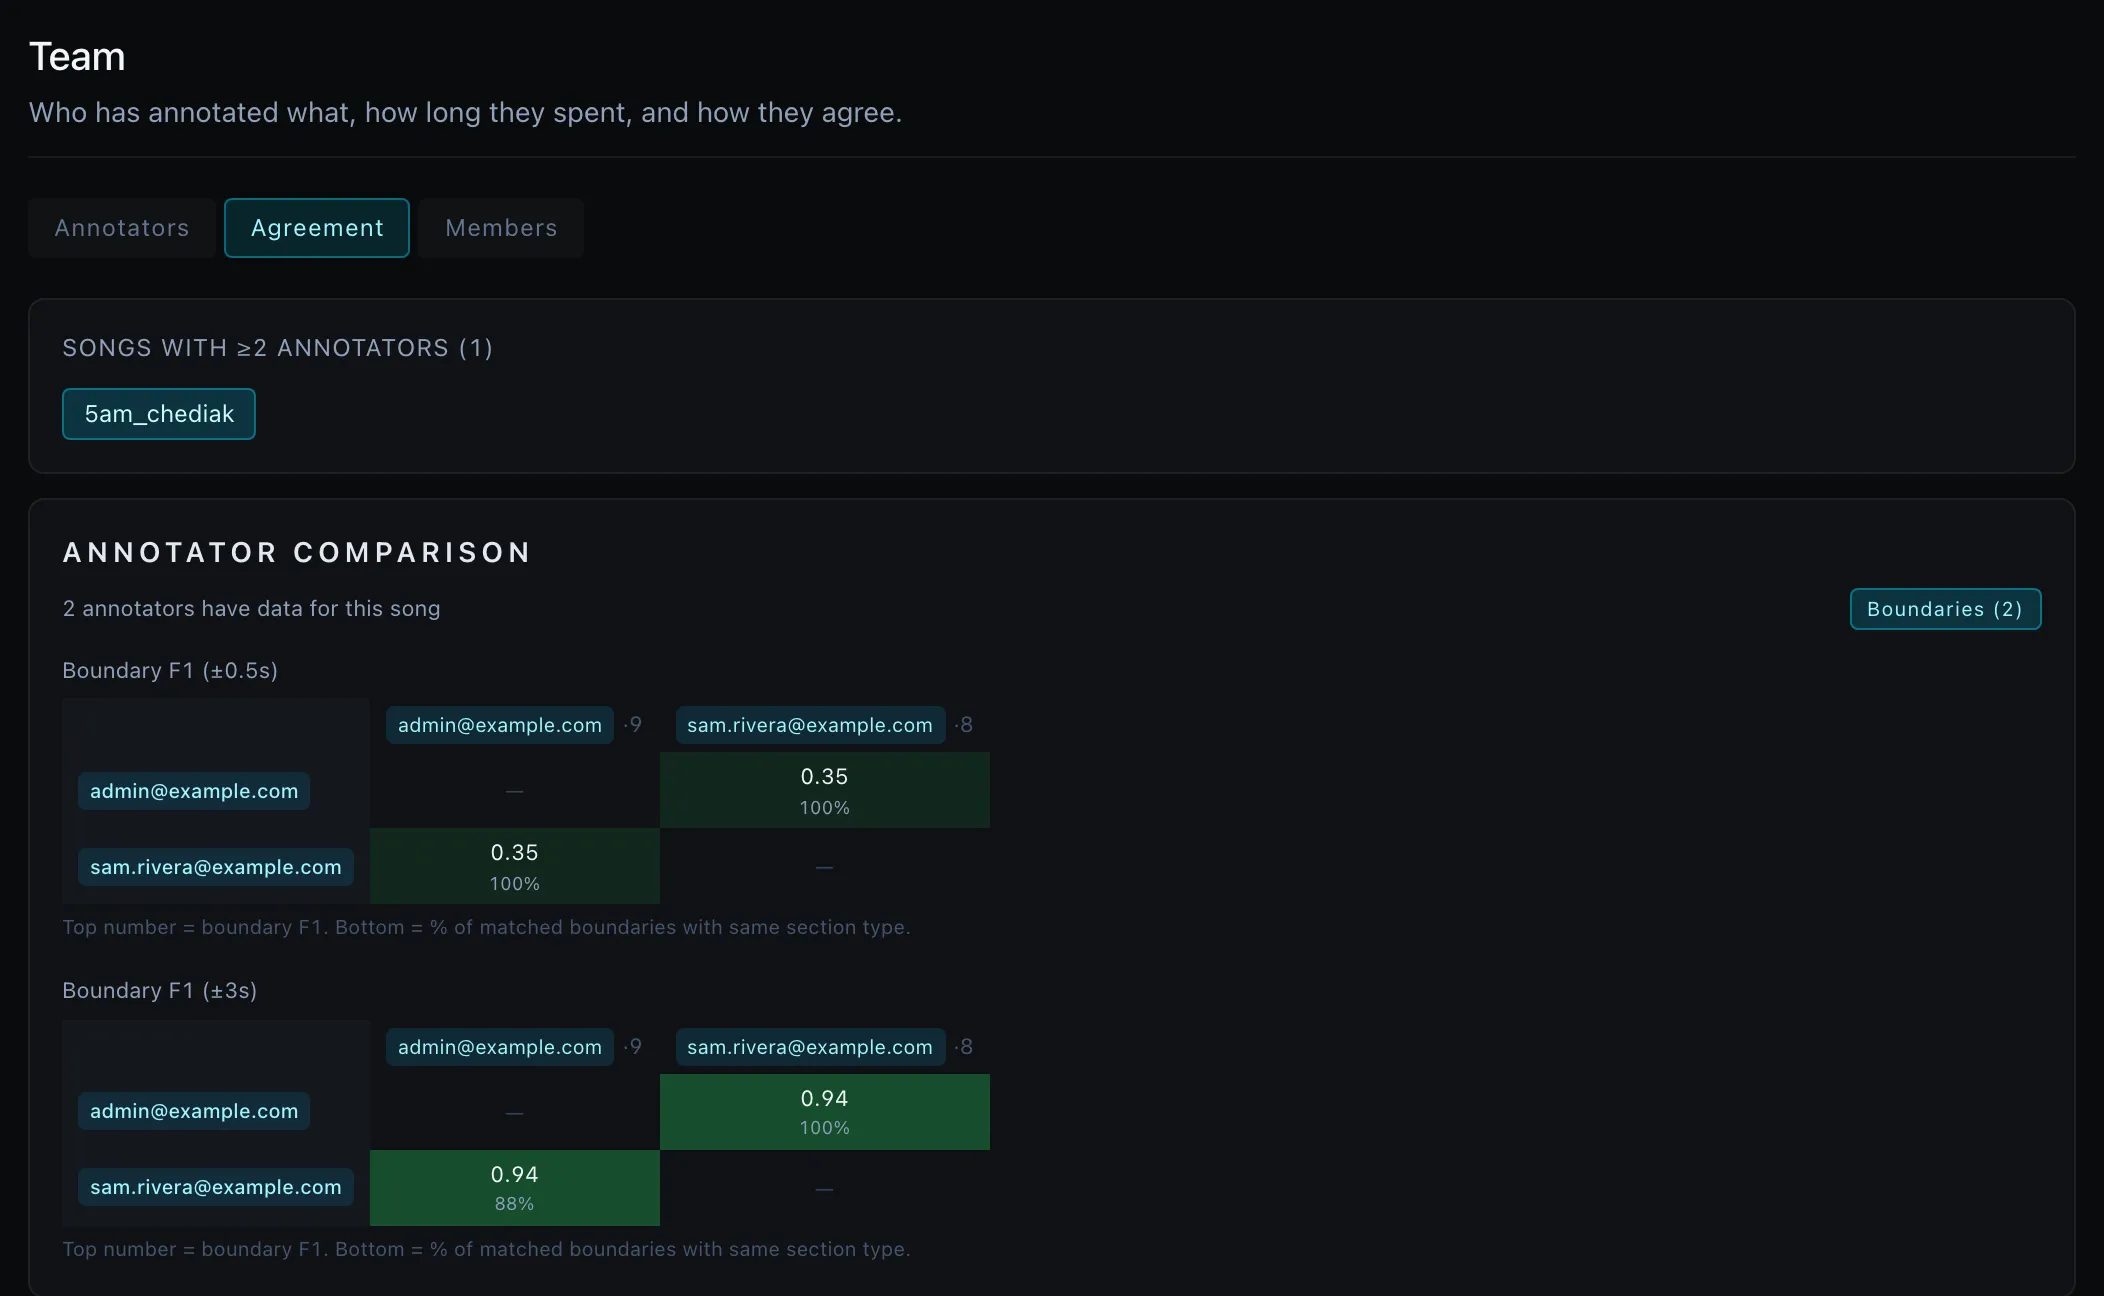Click sam.rivera@example.com row label in ±0.5s table
The height and width of the screenshot is (1296, 2104).
[216, 867]
